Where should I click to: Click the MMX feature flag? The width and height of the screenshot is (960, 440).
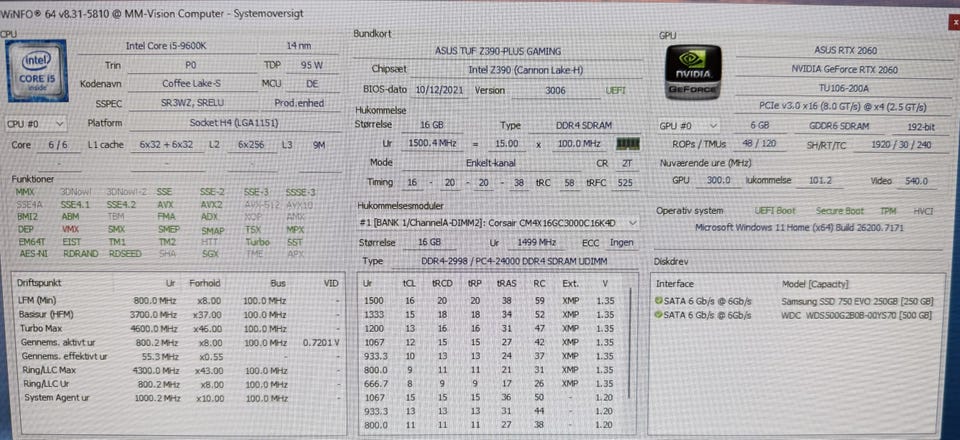tap(24, 192)
